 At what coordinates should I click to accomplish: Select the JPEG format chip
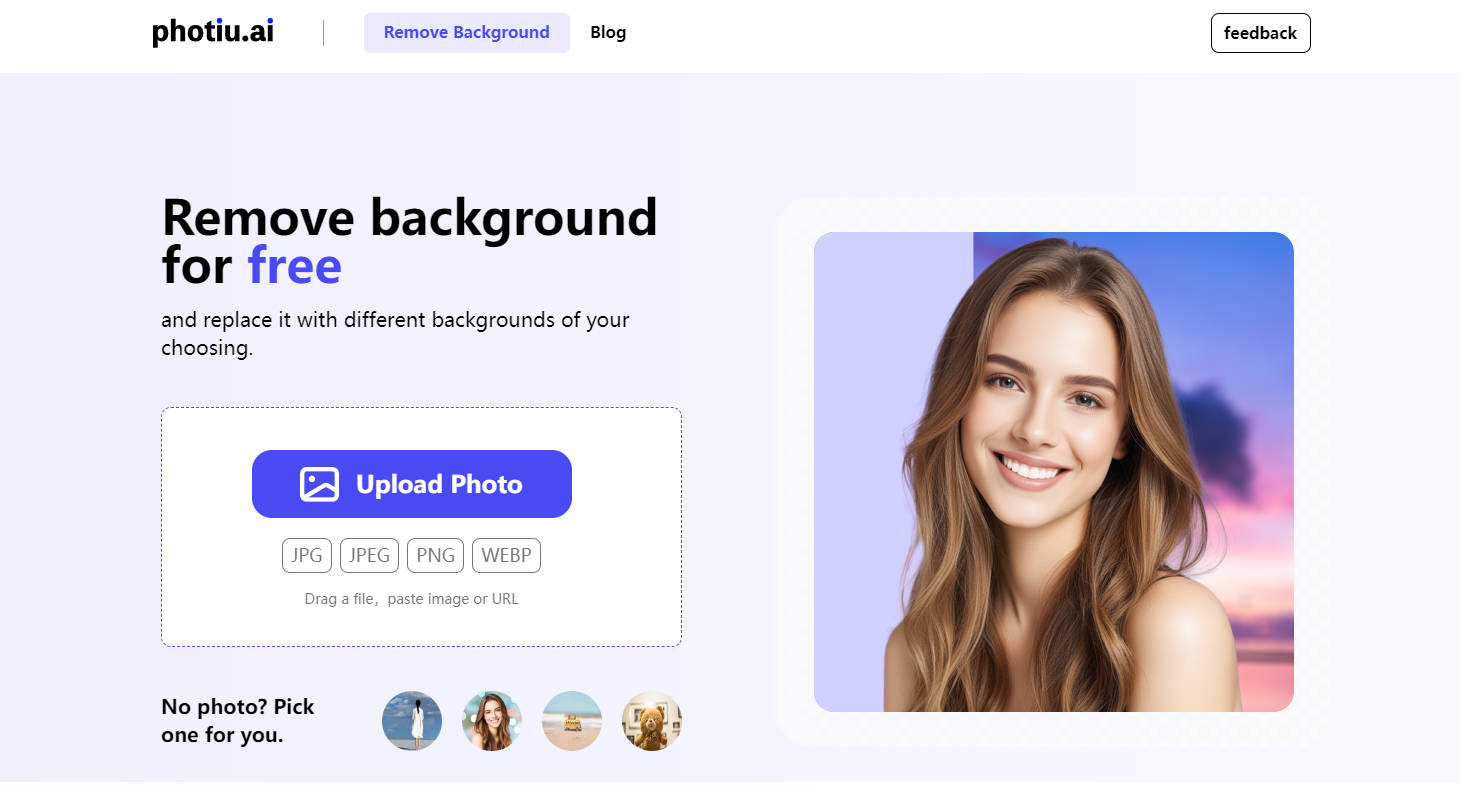[369, 555]
